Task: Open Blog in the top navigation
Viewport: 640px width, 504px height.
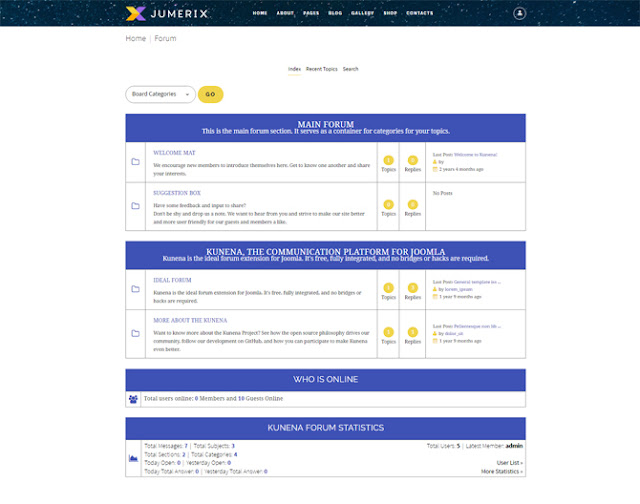Action: (x=335, y=13)
